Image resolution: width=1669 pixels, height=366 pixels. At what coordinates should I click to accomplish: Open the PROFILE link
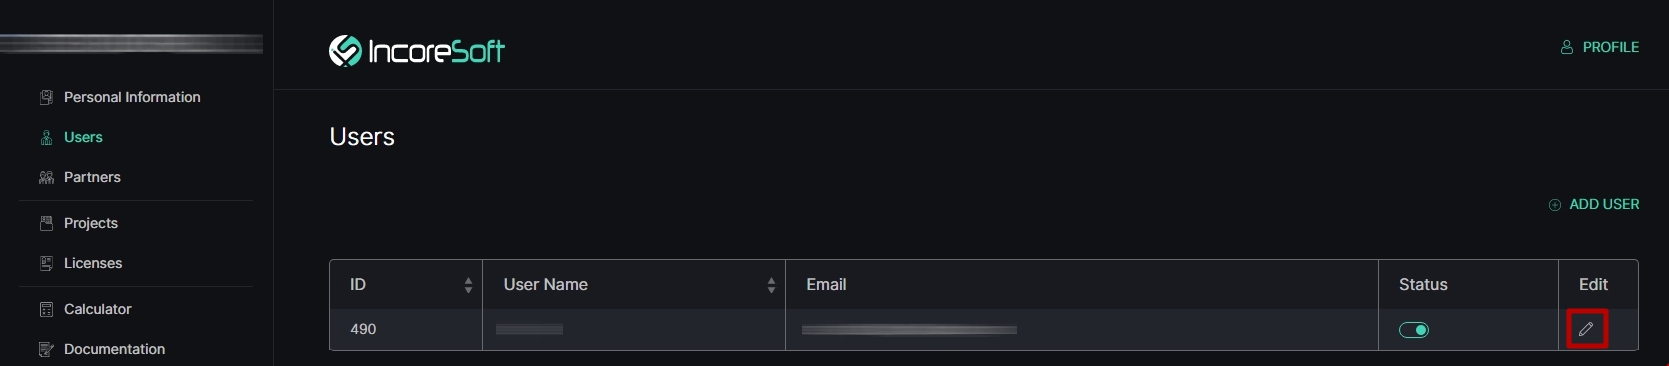[1600, 47]
